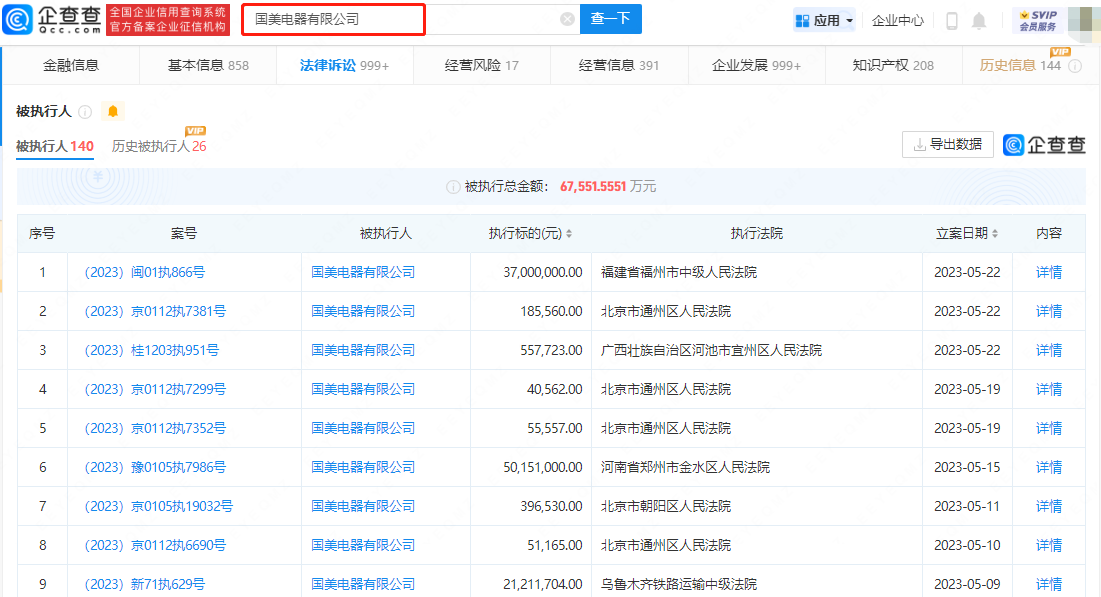
Task: Open case (2023)闽01执866号
Action: point(145,273)
